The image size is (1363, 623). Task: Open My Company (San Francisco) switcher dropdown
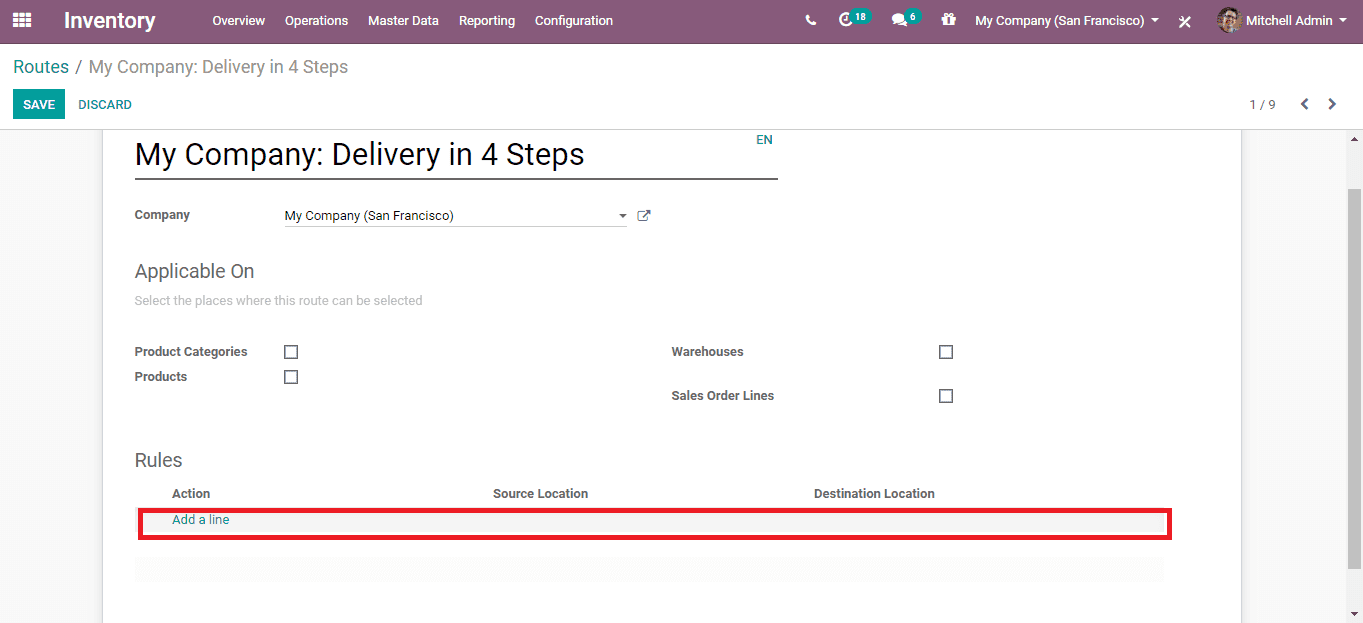pos(1067,20)
